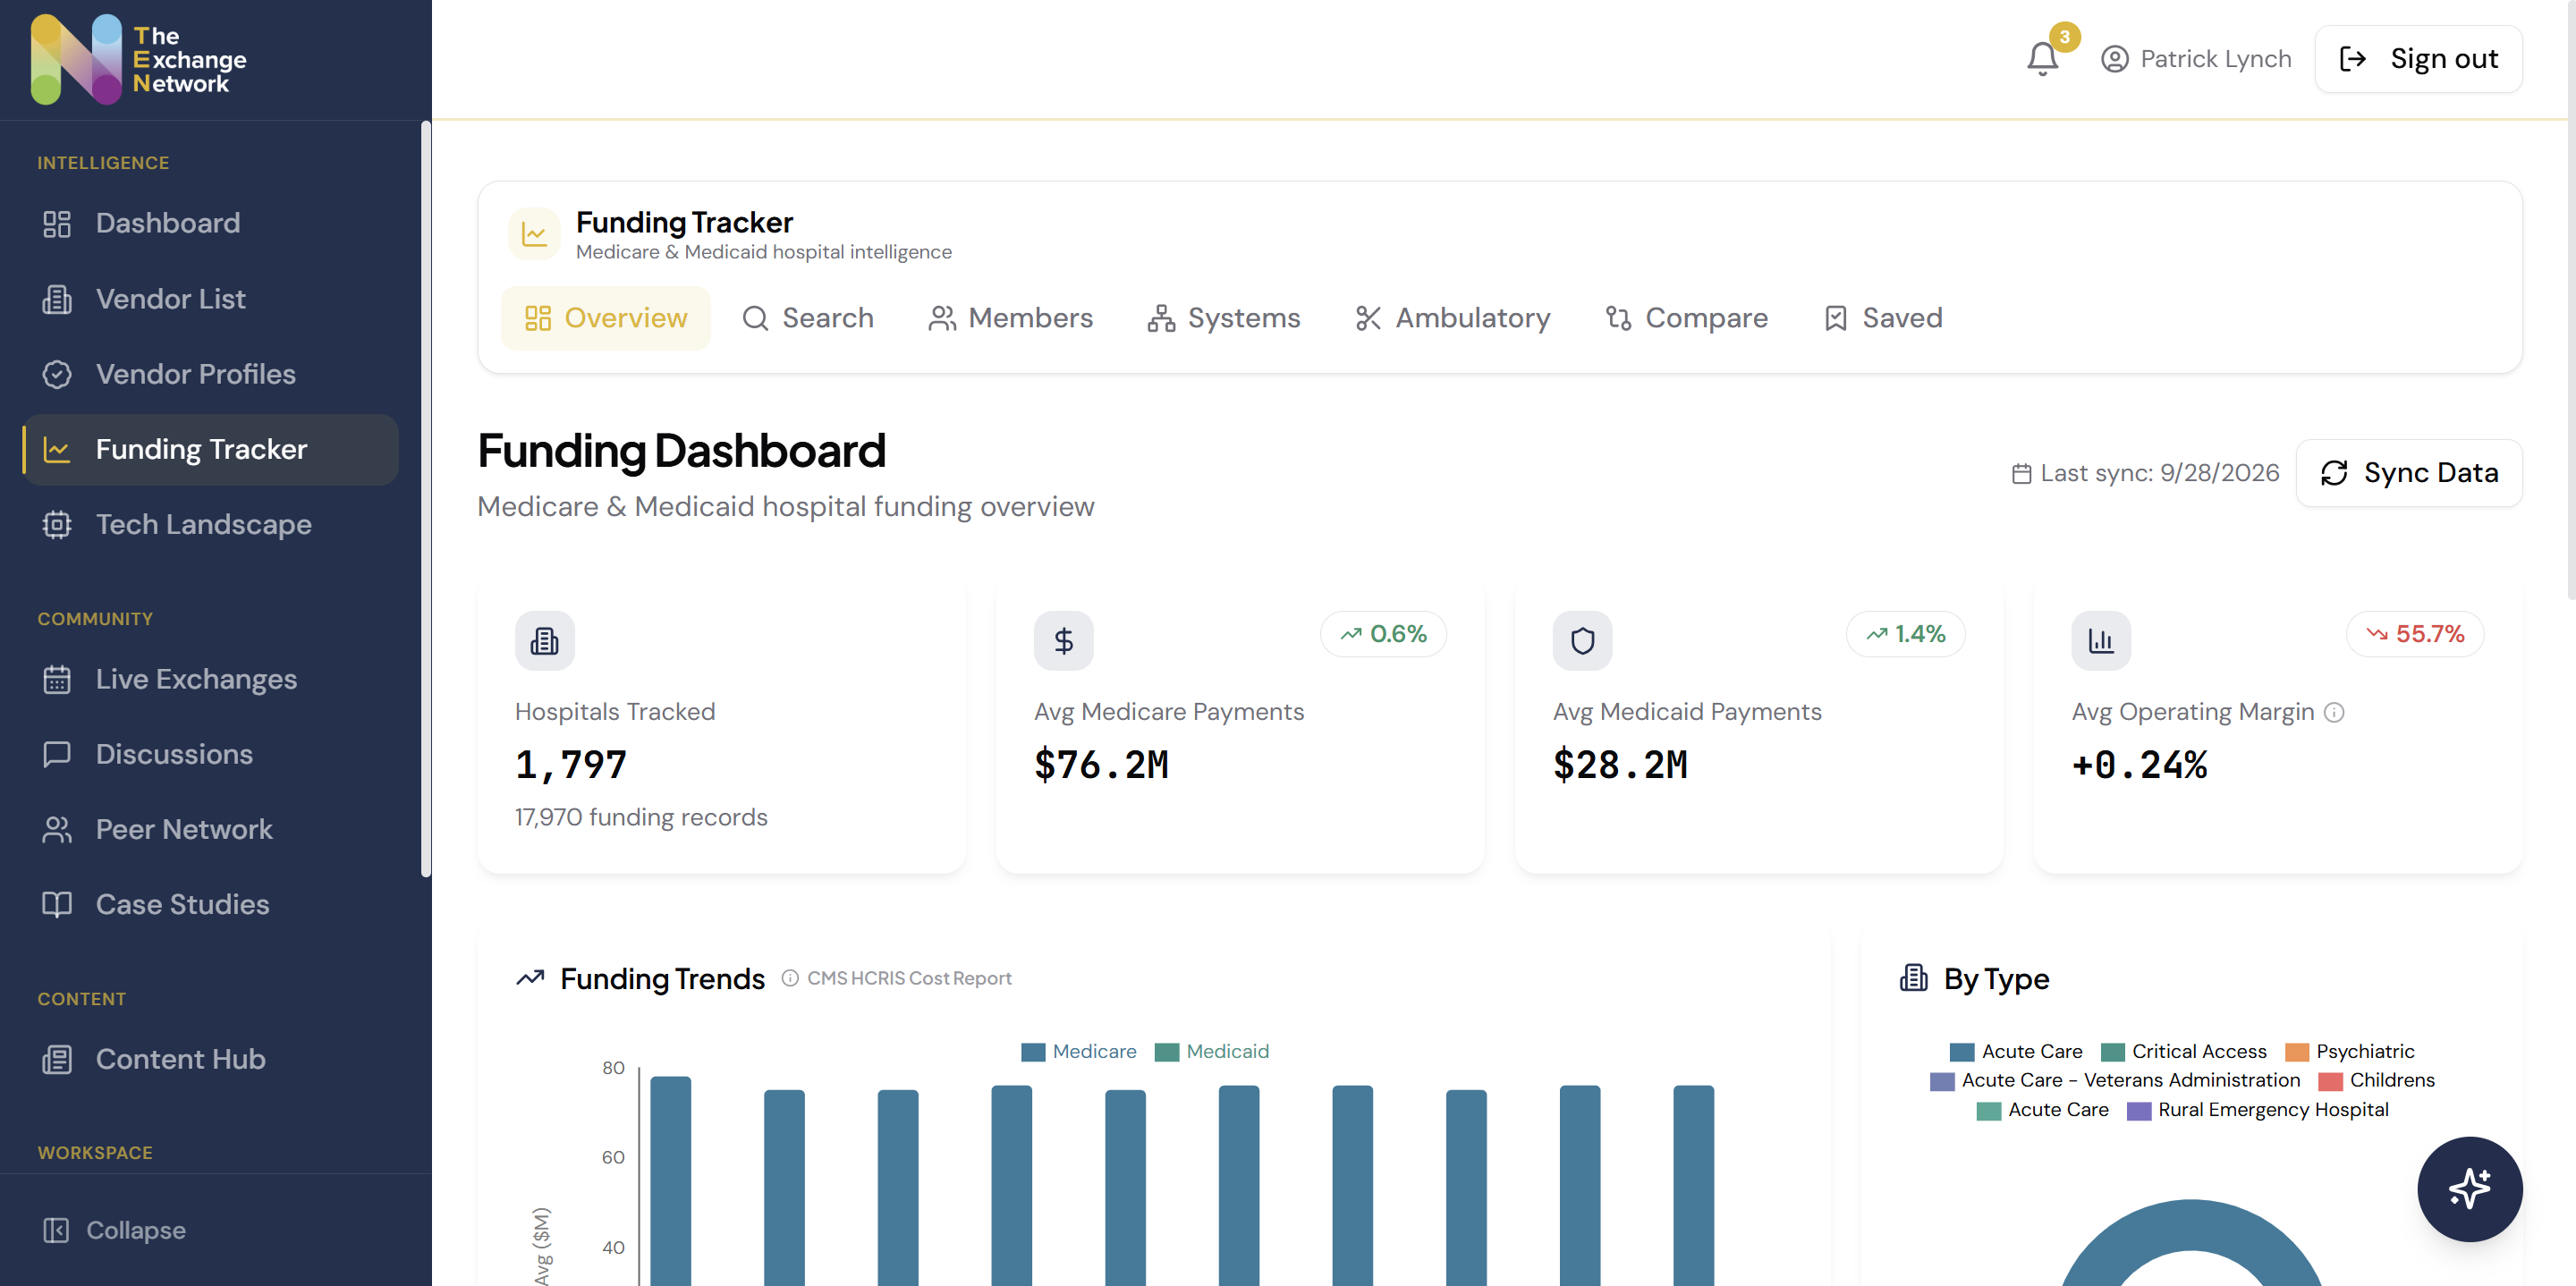Toggle Childrens in By Type legend
Screen dimensions: 2576x1286
coord(2376,1080)
